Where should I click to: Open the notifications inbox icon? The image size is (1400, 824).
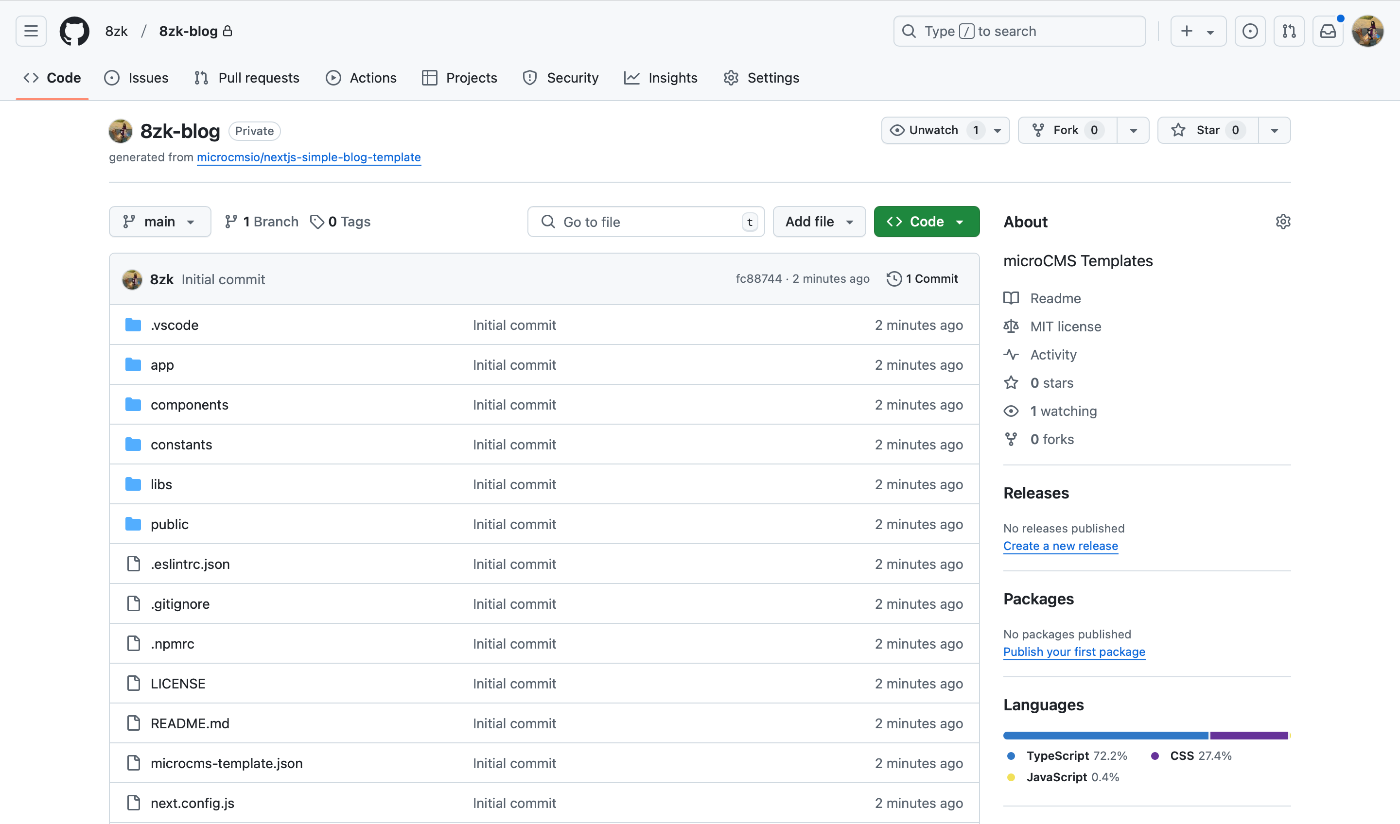(x=1328, y=31)
